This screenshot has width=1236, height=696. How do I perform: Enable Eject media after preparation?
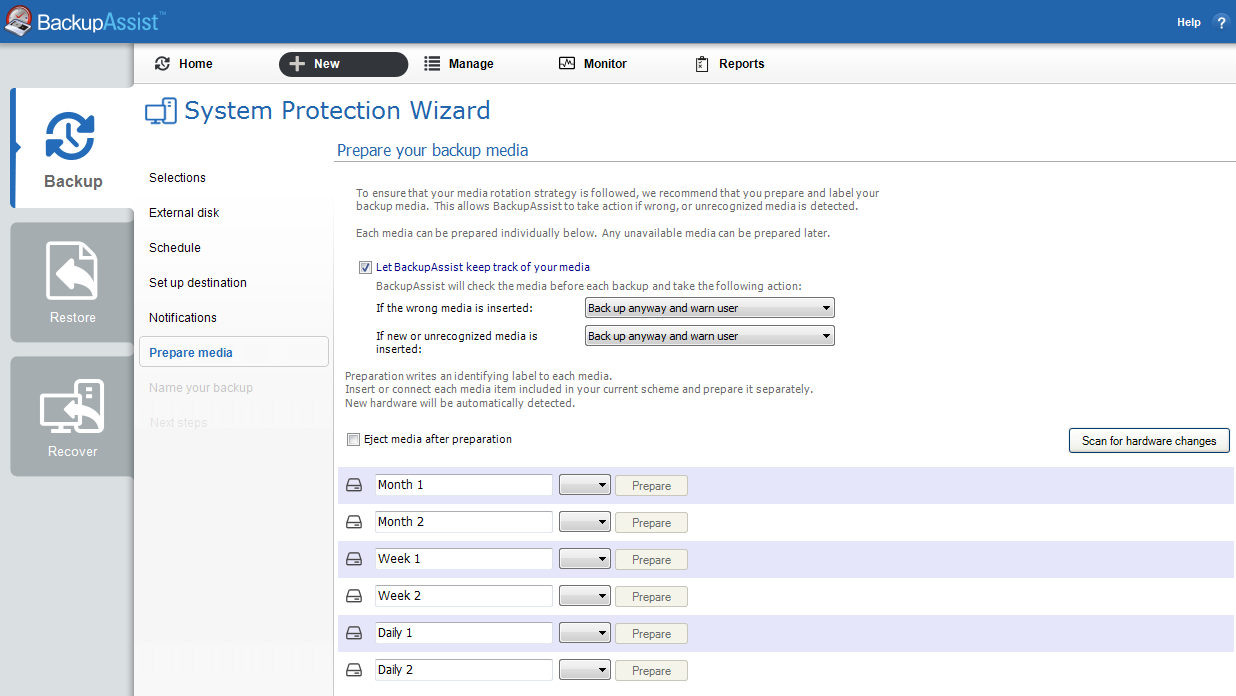[353, 440]
